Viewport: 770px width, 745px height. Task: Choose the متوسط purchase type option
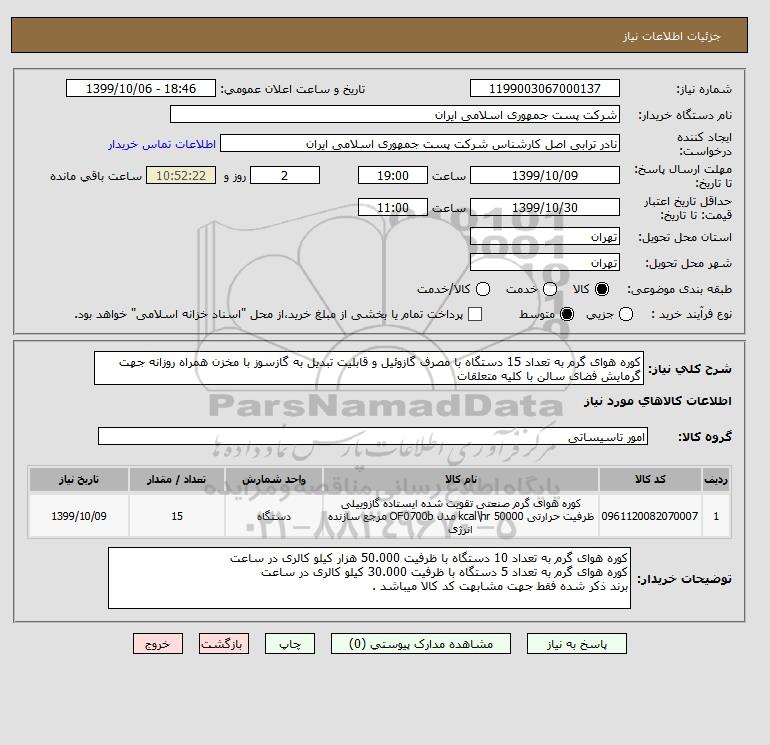click(567, 314)
